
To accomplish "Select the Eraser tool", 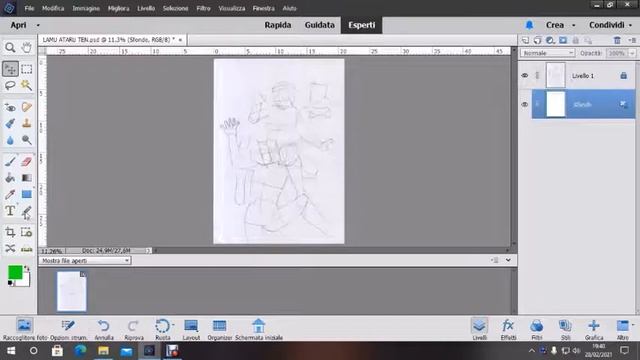I will coord(27,162).
